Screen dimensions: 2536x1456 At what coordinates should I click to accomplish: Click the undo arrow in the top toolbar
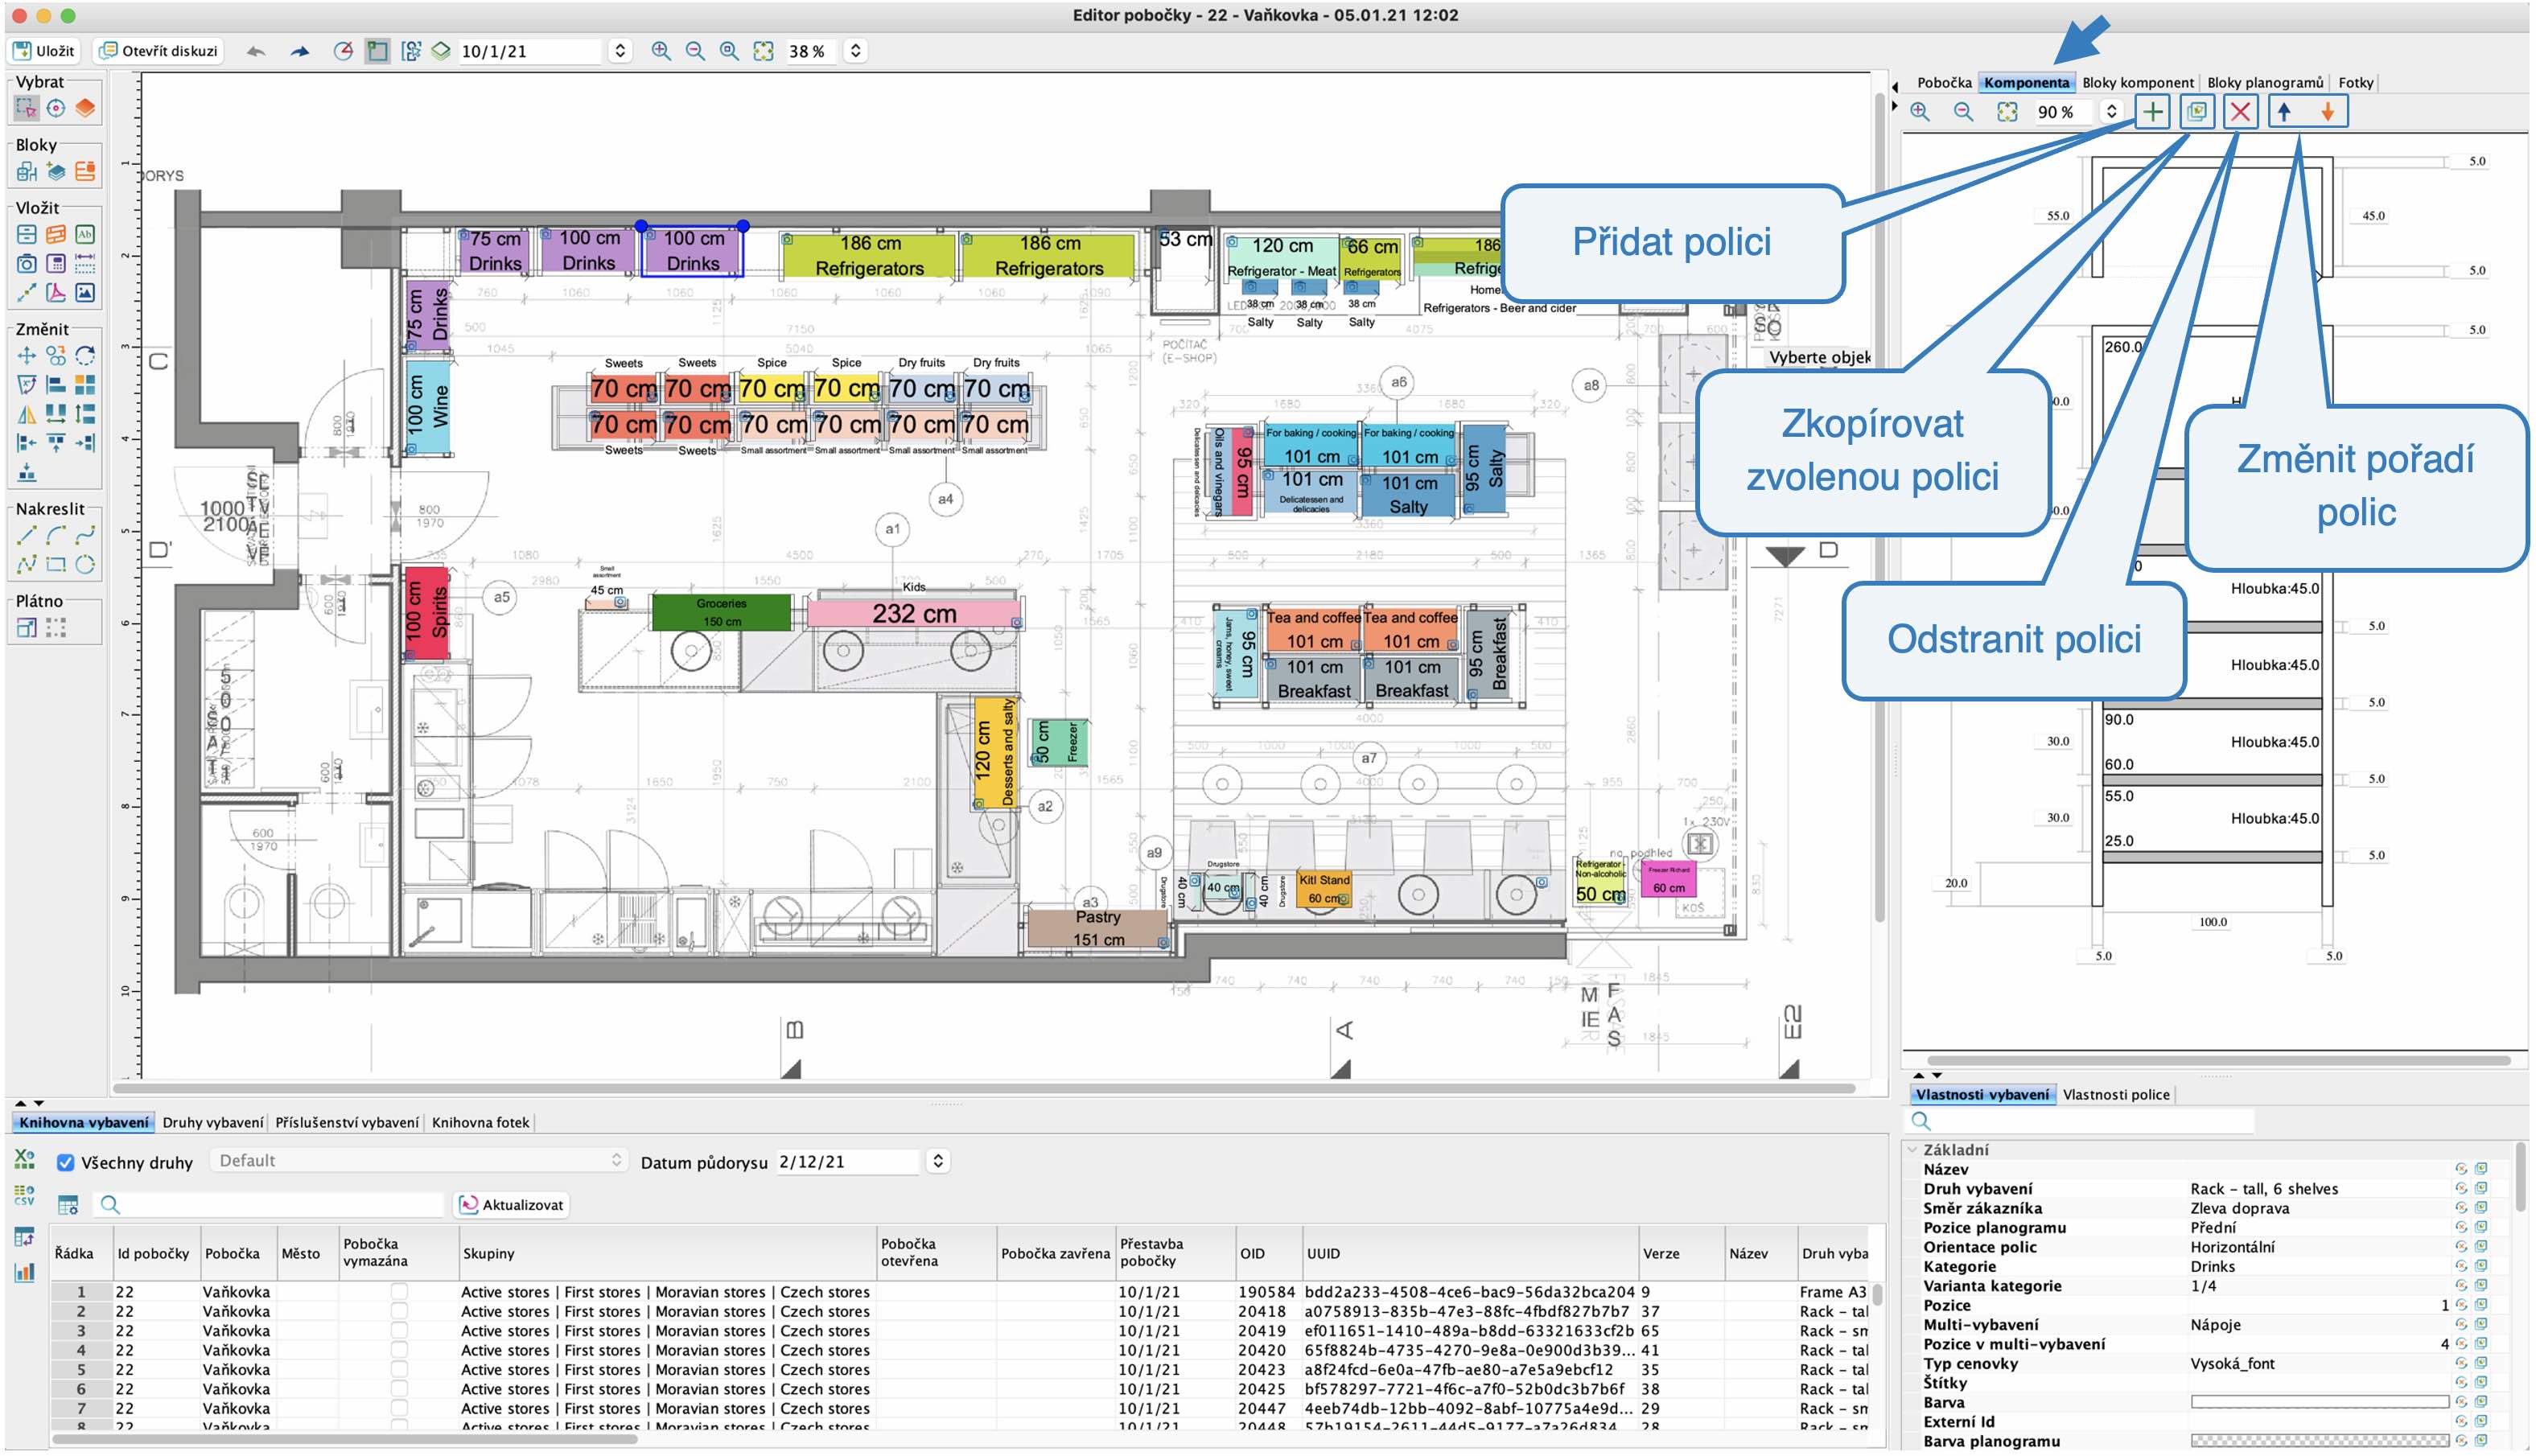[x=256, y=51]
